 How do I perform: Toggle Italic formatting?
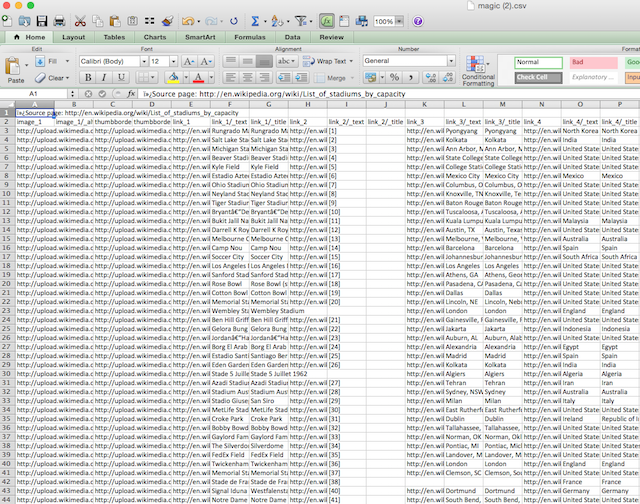(x=104, y=77)
